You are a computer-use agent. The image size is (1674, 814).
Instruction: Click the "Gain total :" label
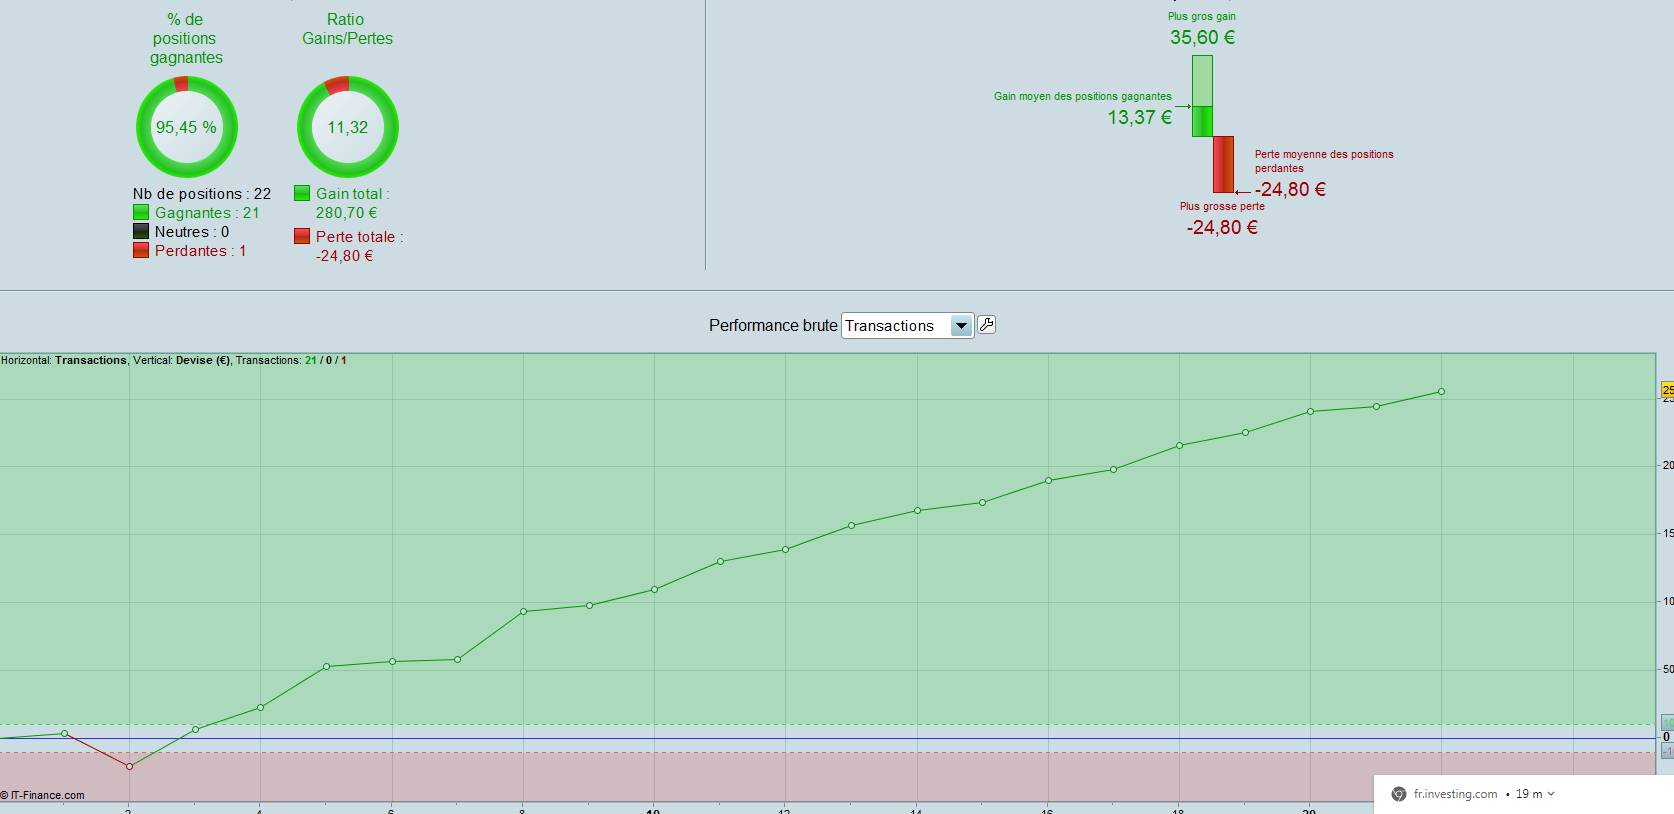click(353, 194)
